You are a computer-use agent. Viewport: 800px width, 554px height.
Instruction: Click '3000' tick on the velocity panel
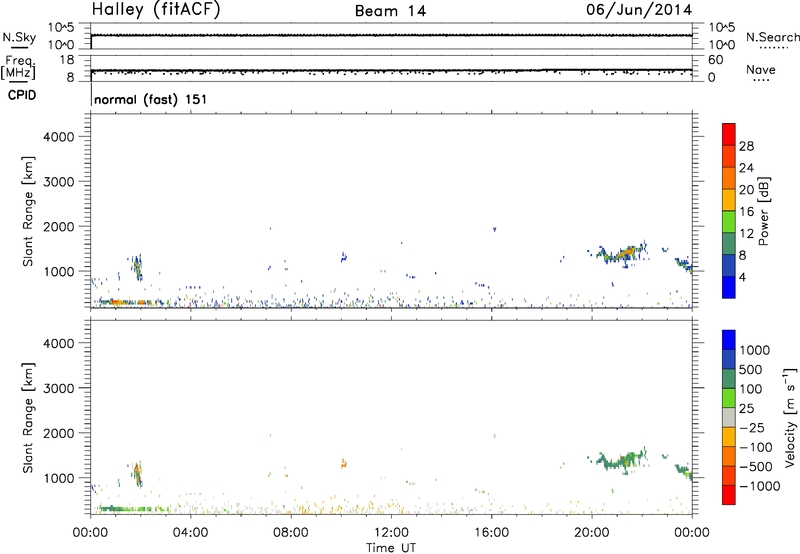click(x=59, y=388)
